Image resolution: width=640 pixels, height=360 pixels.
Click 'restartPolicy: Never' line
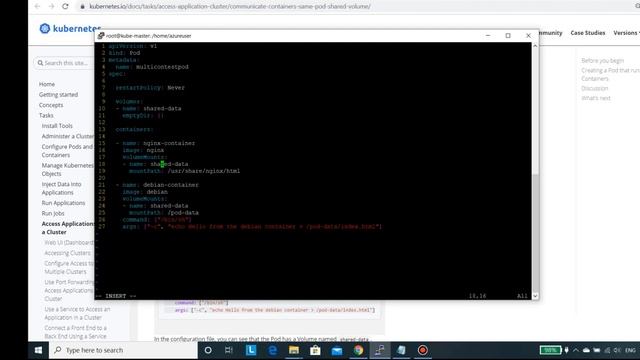pyautogui.click(x=150, y=88)
